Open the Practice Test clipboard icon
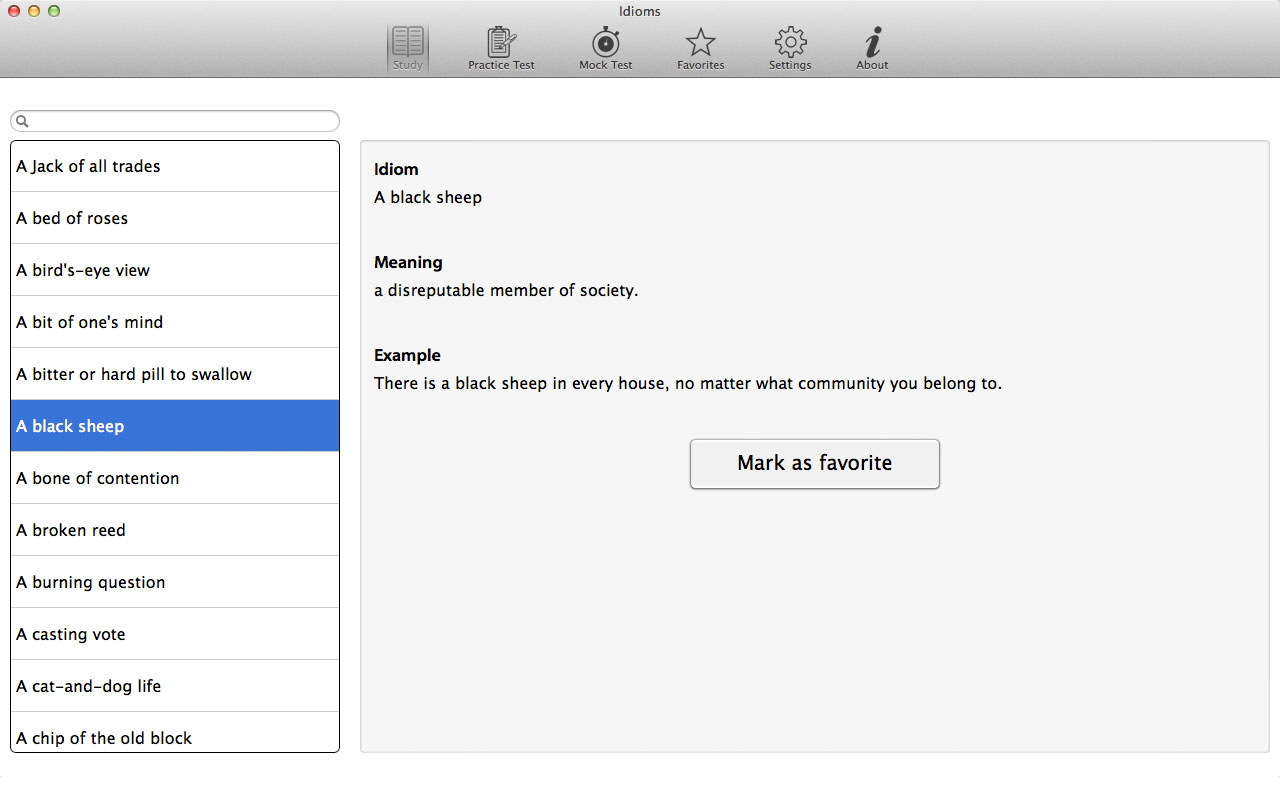This screenshot has height=800, width=1280. pyautogui.click(x=501, y=43)
